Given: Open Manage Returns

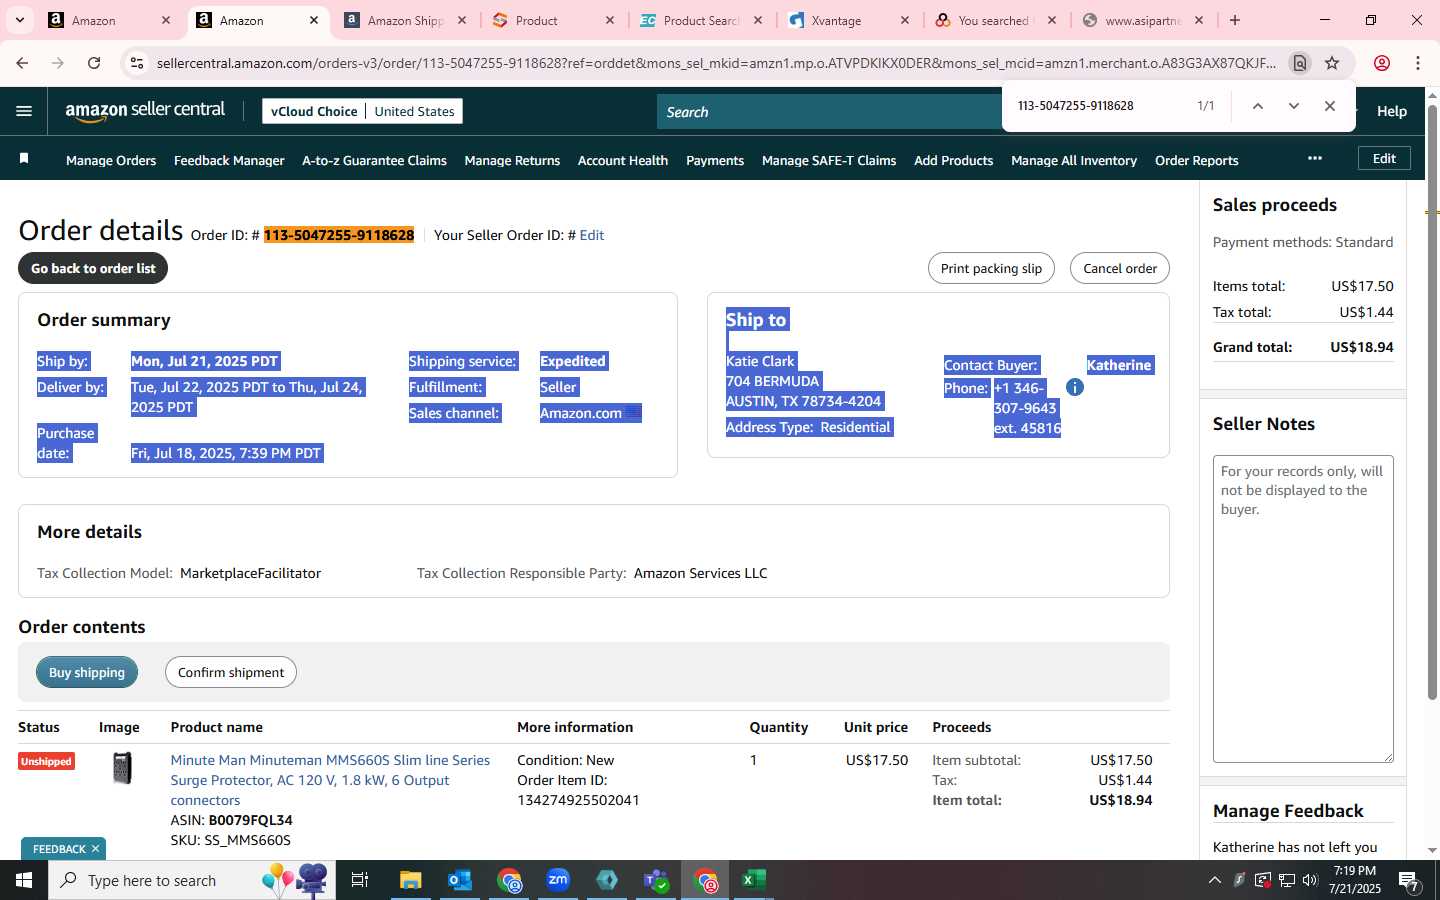Looking at the screenshot, I should [512, 160].
